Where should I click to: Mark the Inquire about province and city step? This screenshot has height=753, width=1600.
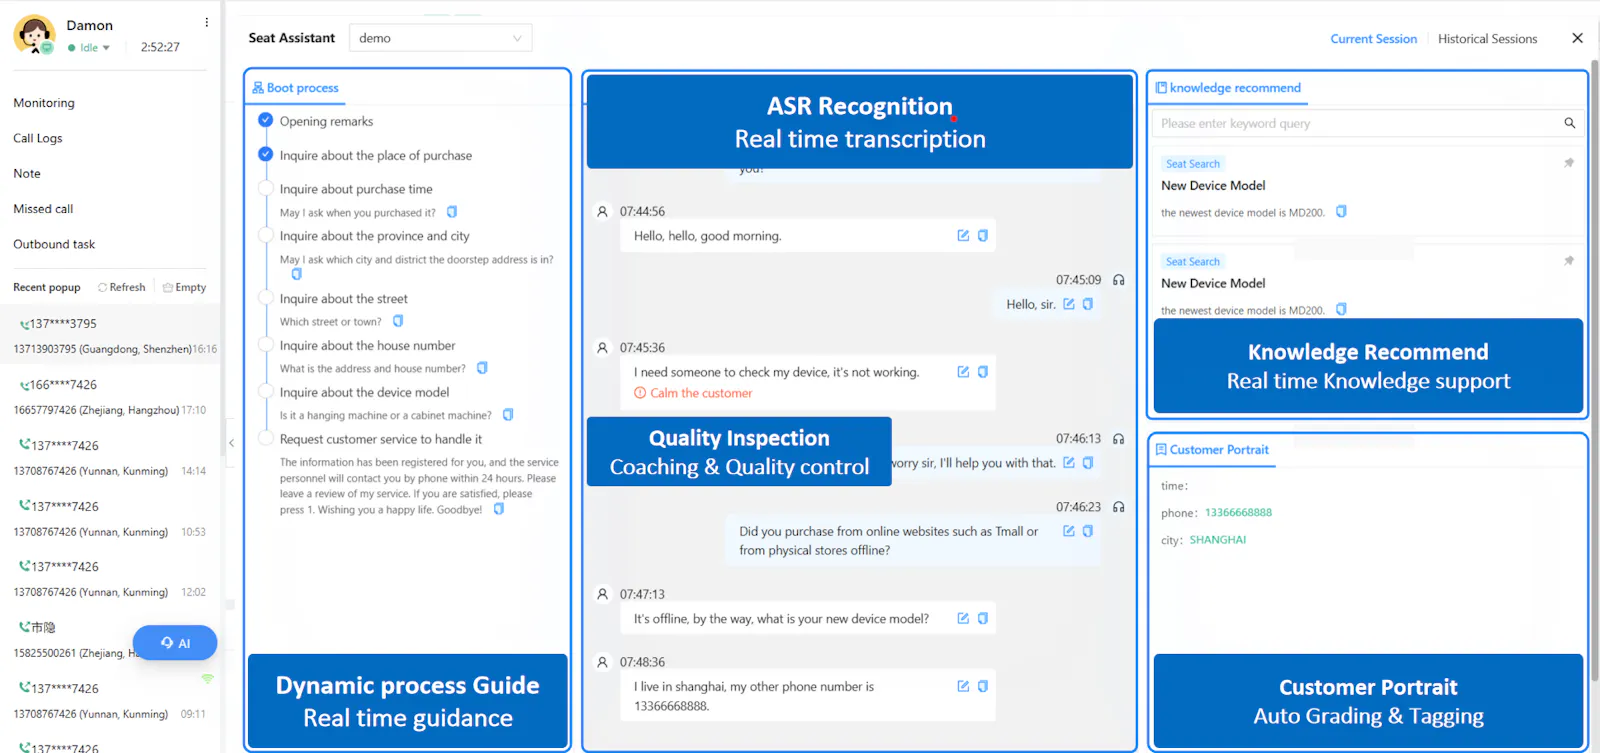click(265, 235)
